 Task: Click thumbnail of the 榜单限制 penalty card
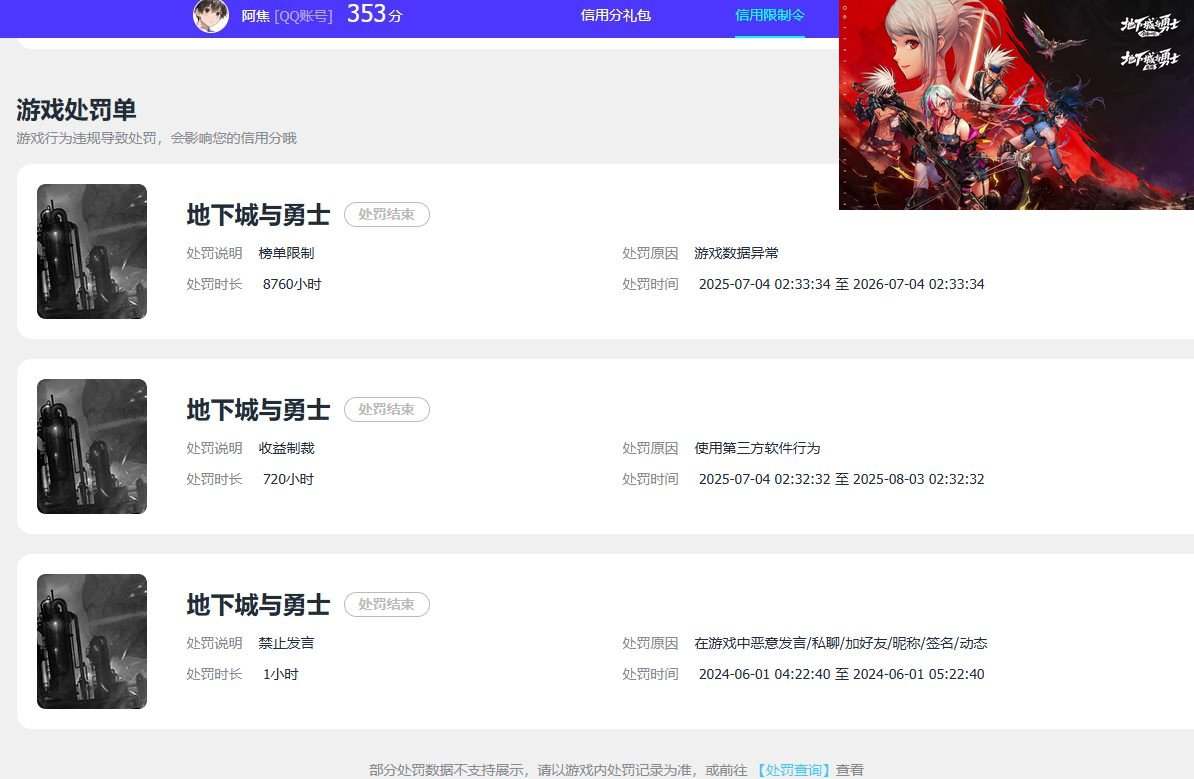[92, 251]
